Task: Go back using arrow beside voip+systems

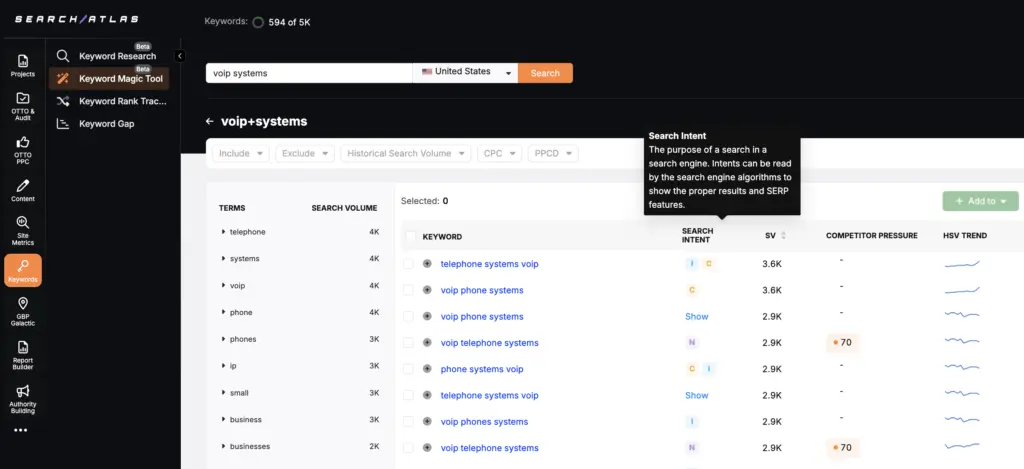Action: click(x=210, y=121)
